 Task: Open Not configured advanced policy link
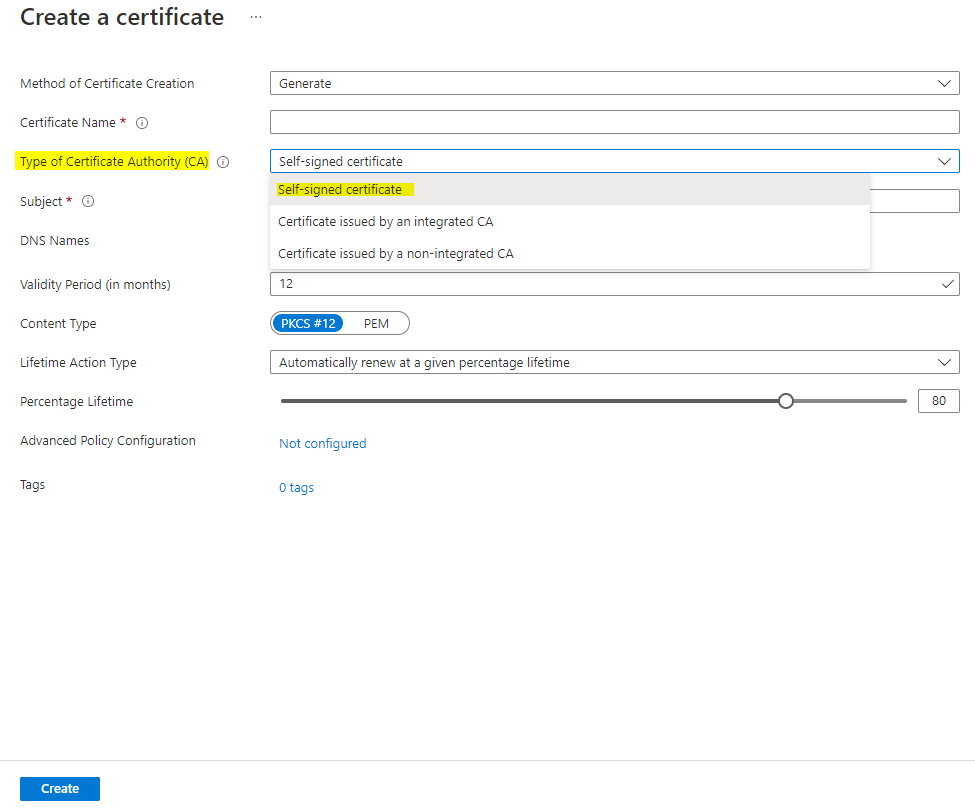tap(323, 443)
